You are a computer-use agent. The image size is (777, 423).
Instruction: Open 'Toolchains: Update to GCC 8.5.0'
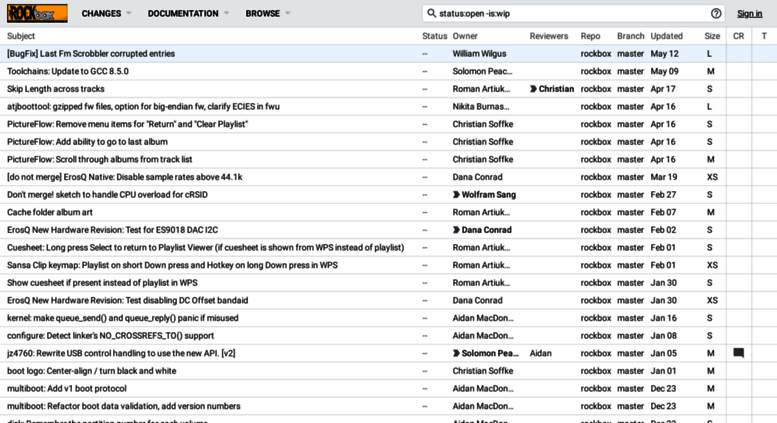[x=68, y=71]
